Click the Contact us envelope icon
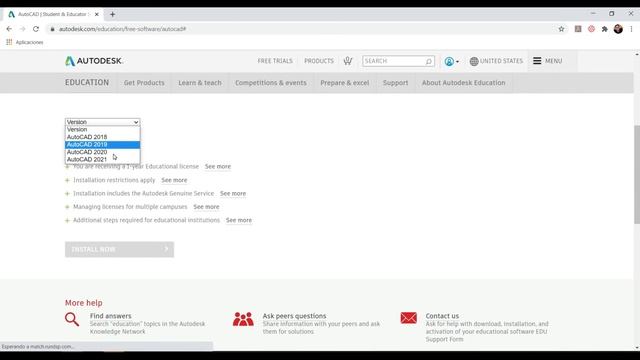640x360 pixels. click(x=409, y=318)
